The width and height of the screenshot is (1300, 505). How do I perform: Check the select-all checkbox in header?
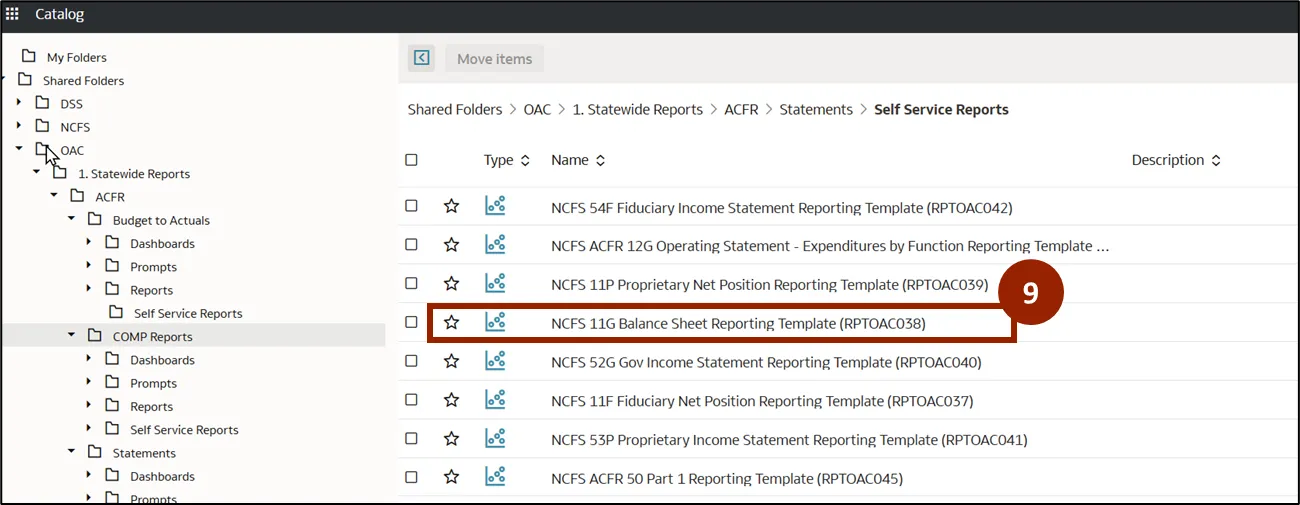411,160
